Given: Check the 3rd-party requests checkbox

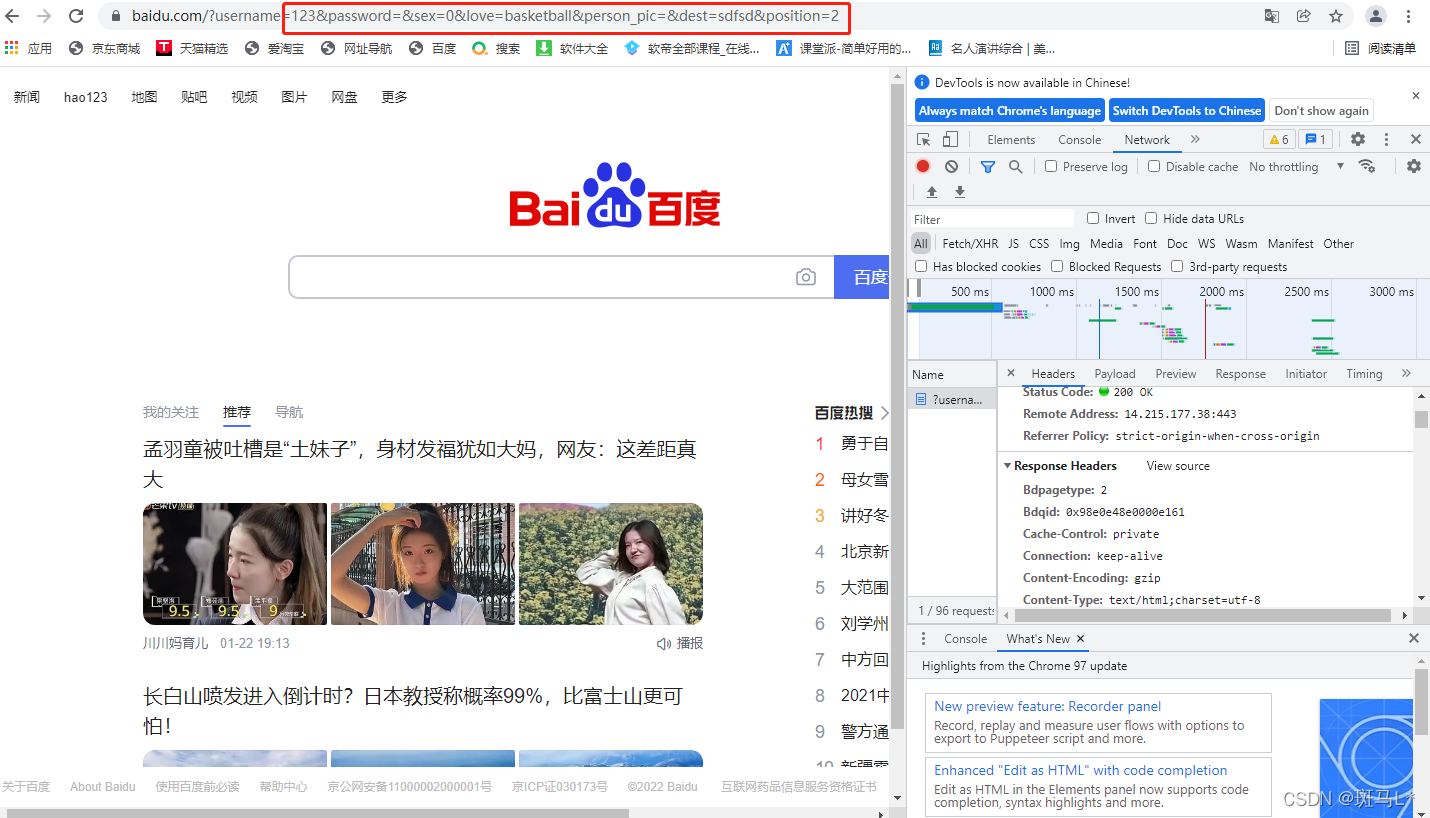Looking at the screenshot, I should pos(1177,266).
